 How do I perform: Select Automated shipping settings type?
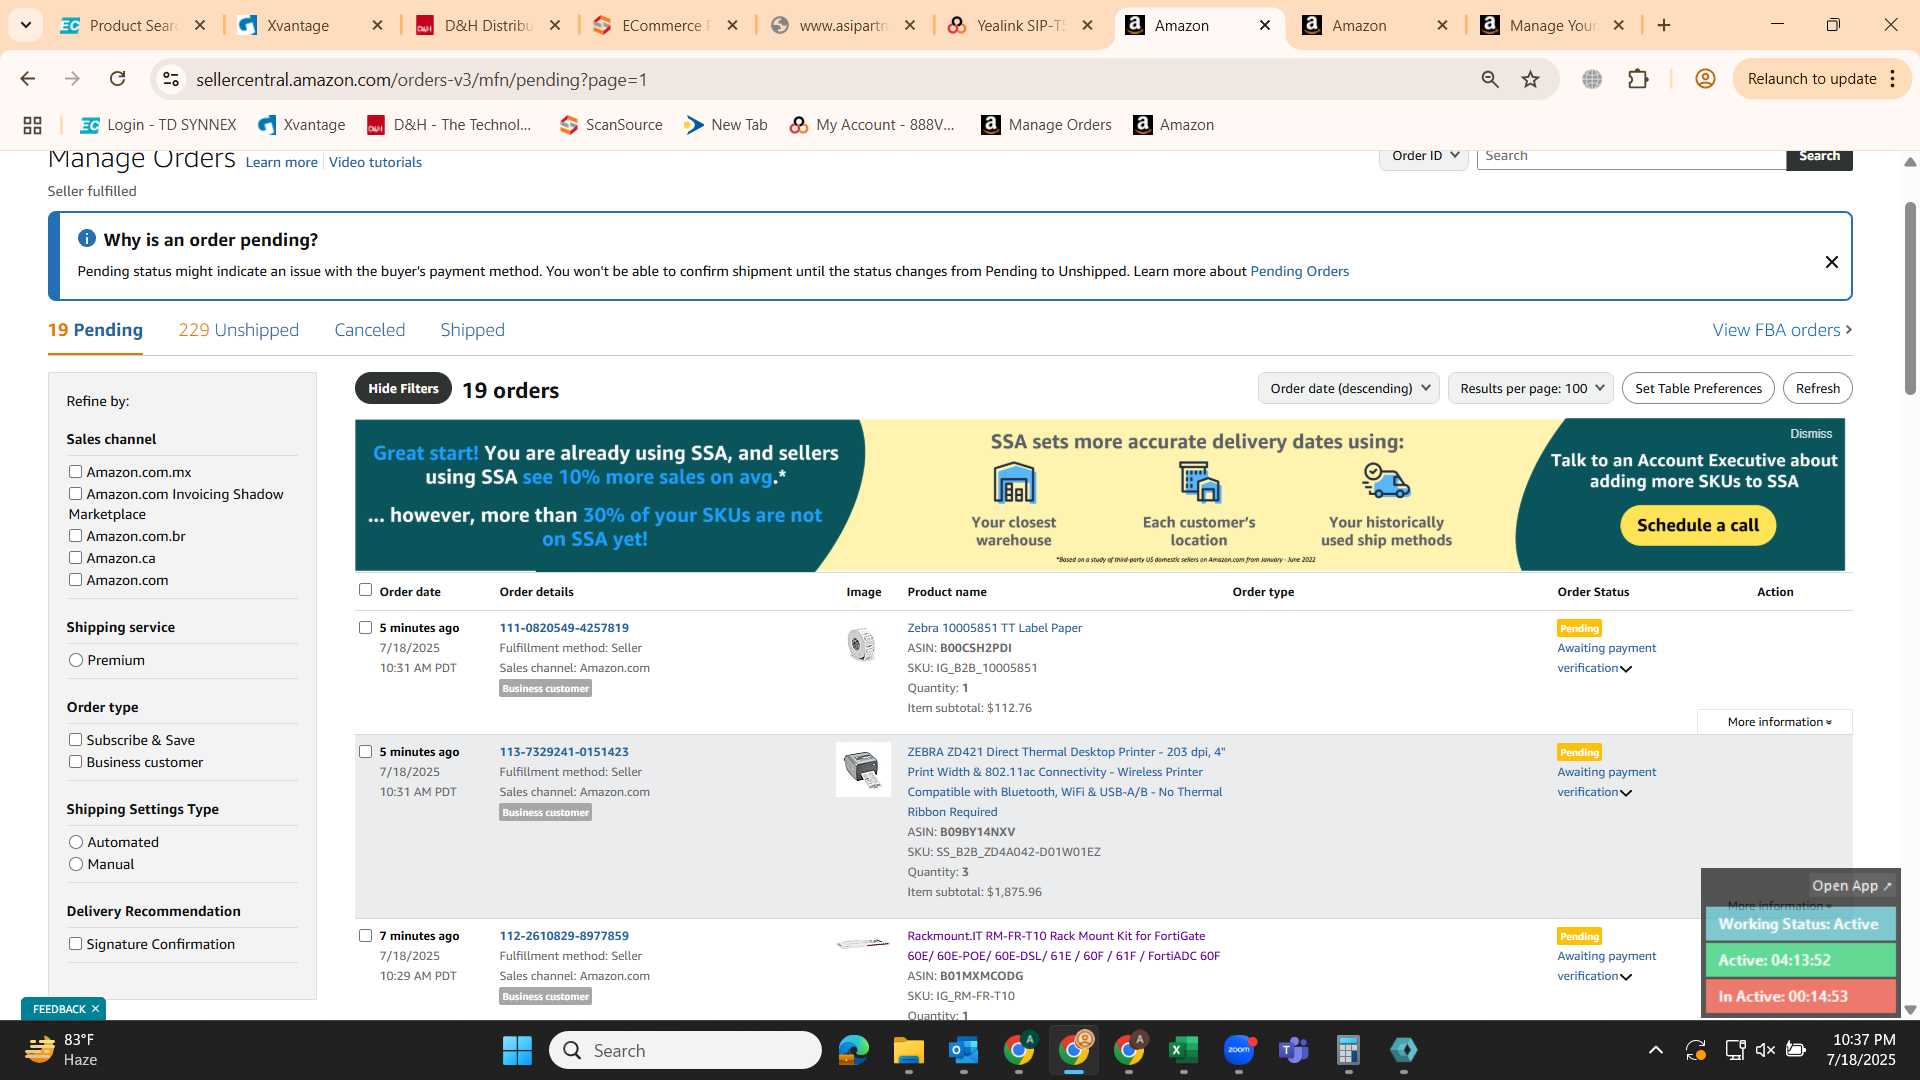[x=76, y=842]
